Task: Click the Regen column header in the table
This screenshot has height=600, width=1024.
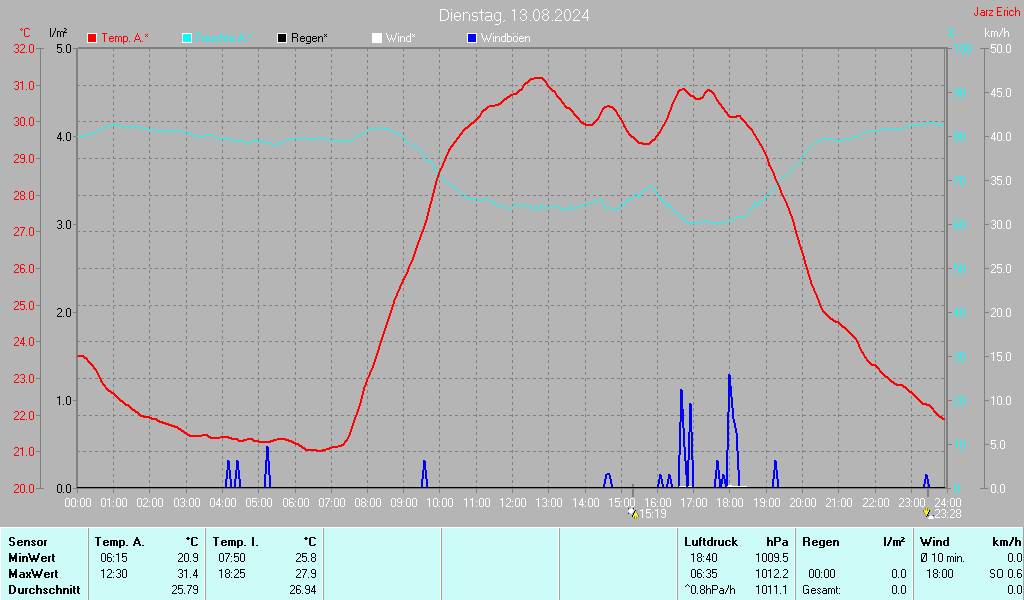Action: (820, 542)
